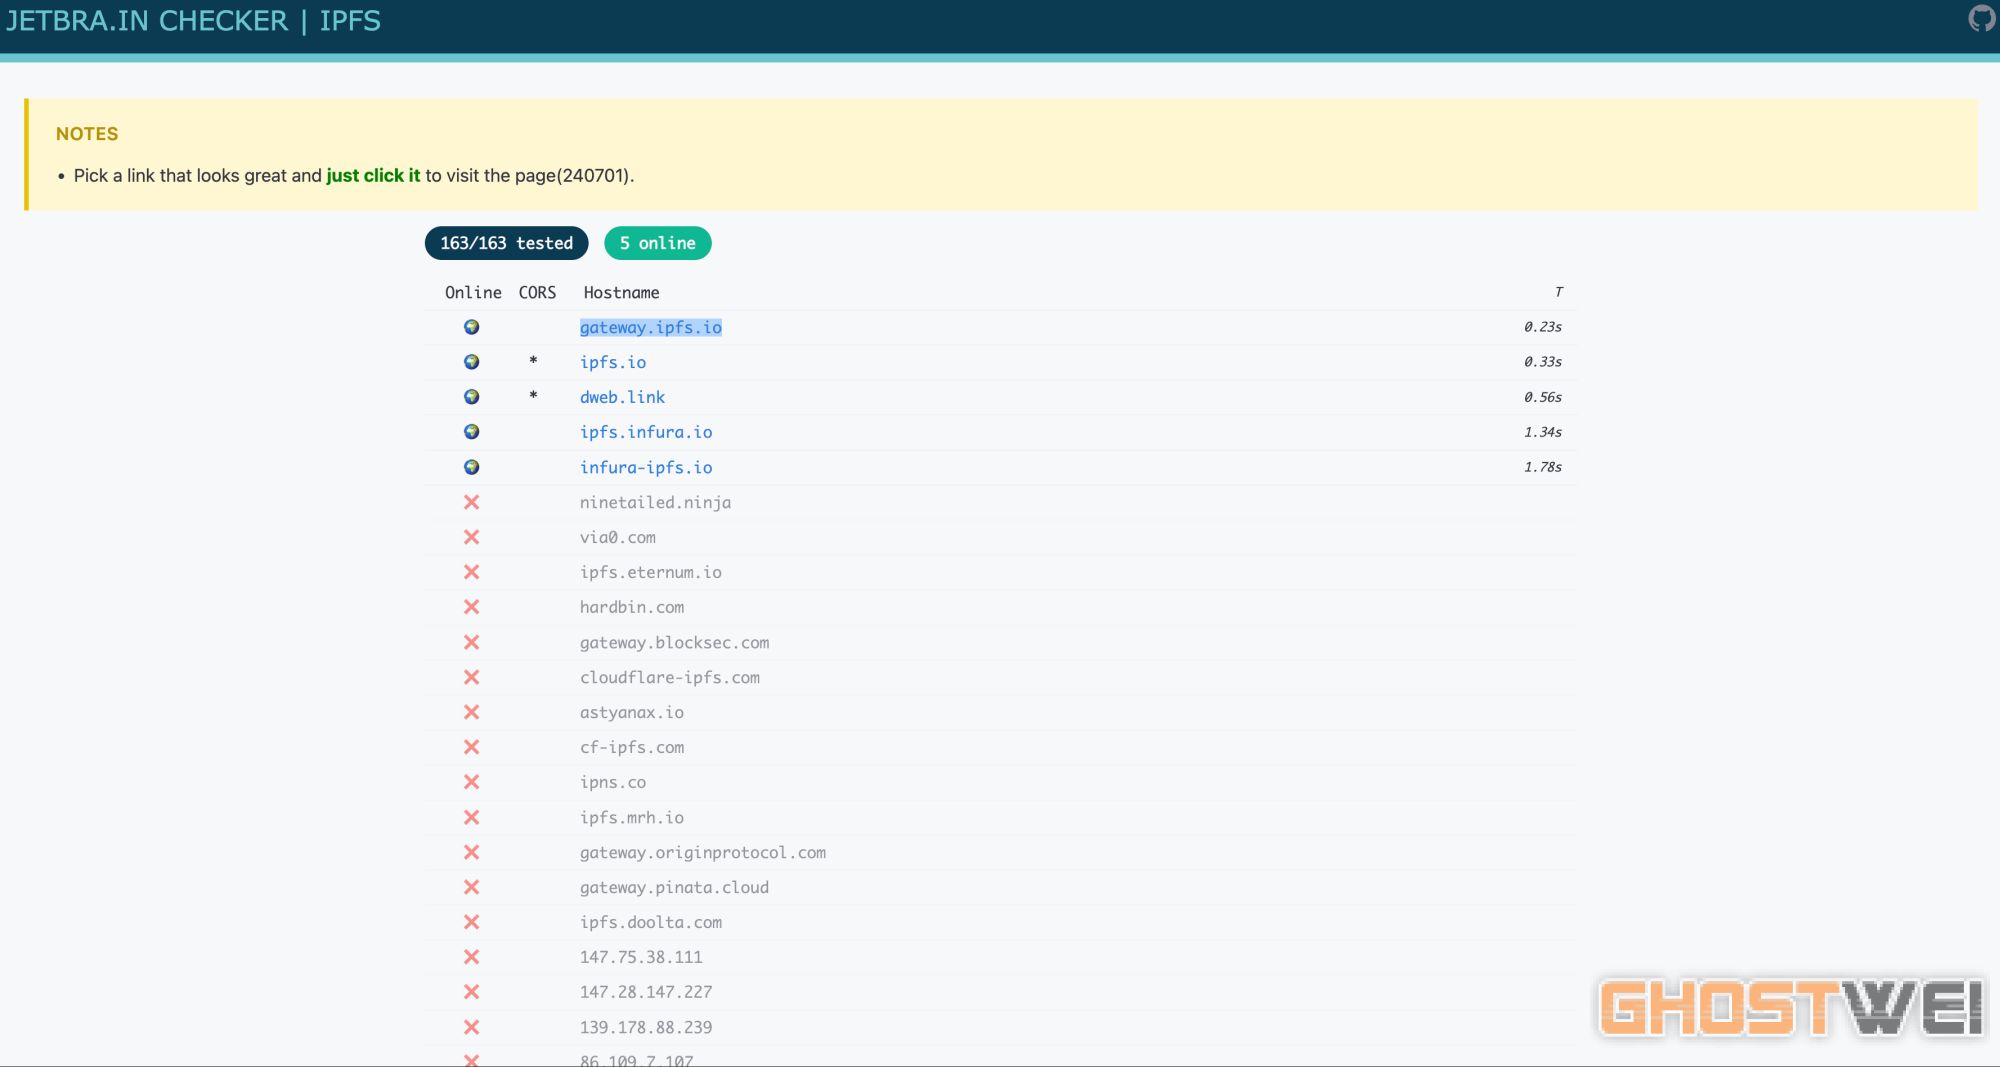The width and height of the screenshot is (2000, 1067).
Task: Click the '5 online' badge
Action: pyautogui.click(x=657, y=243)
